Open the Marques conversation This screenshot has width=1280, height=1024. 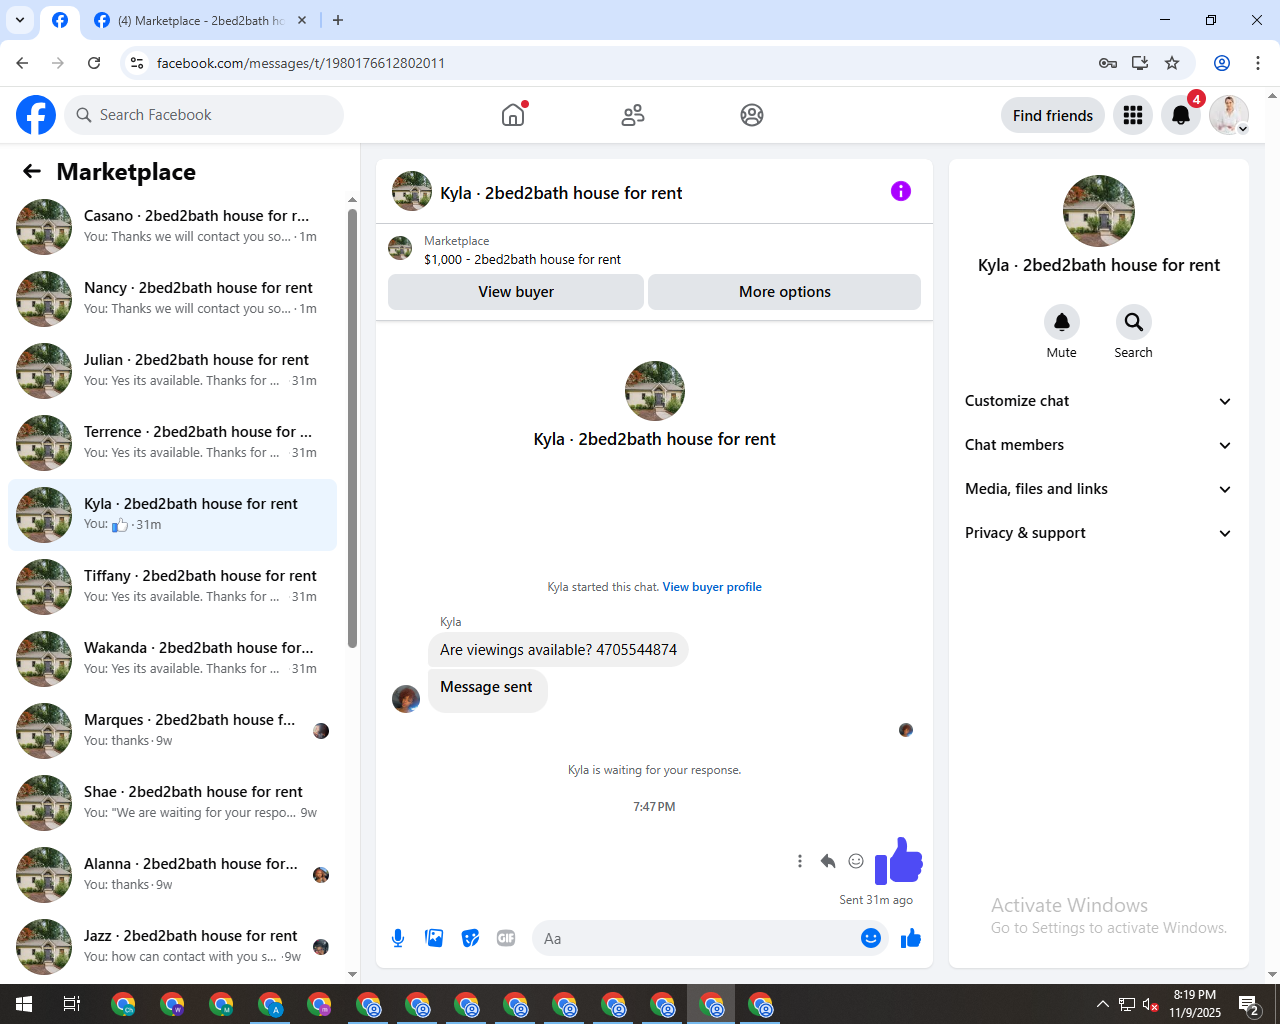(x=172, y=730)
